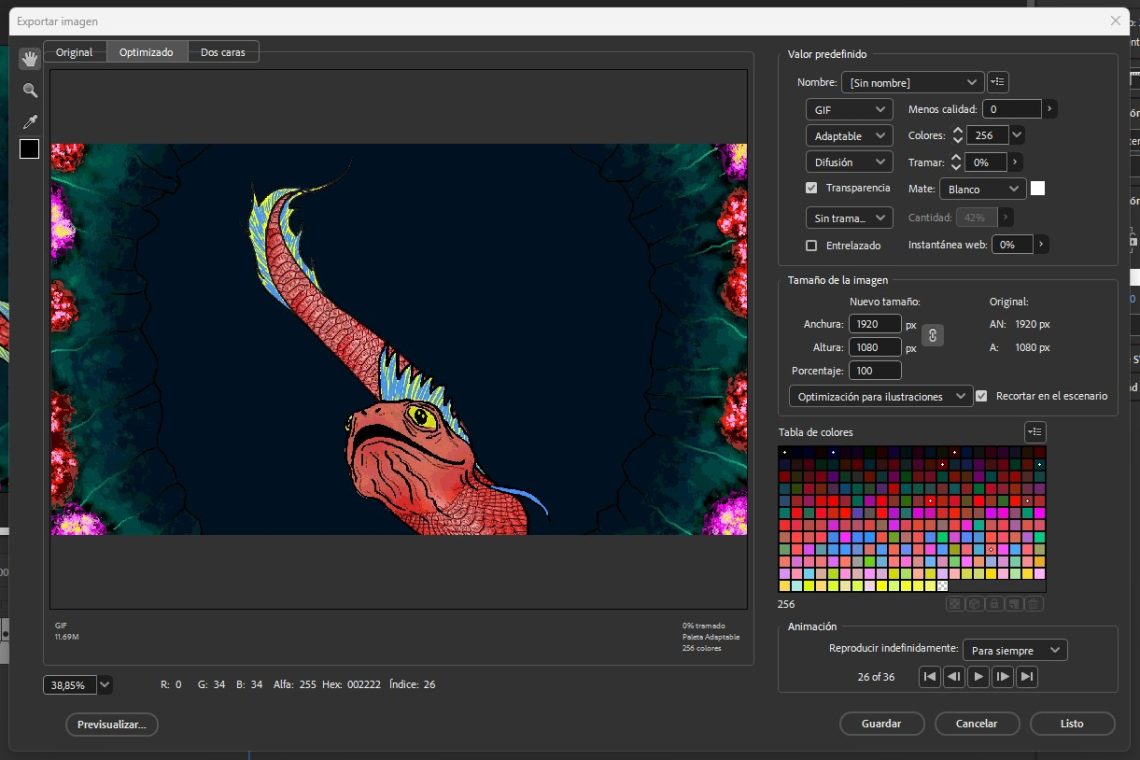The image size is (1140, 760).
Task: Disable the Transparencia checkbox
Action: 811,188
